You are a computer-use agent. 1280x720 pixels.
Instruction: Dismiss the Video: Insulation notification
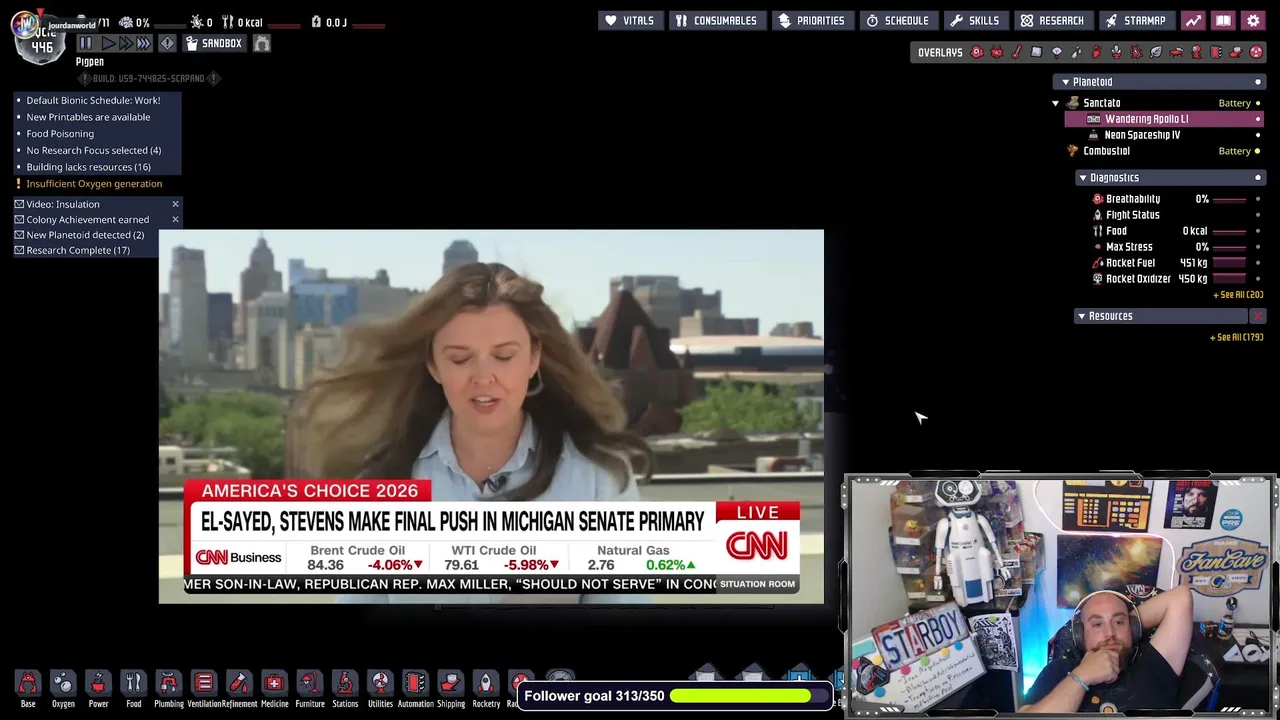[x=175, y=204]
